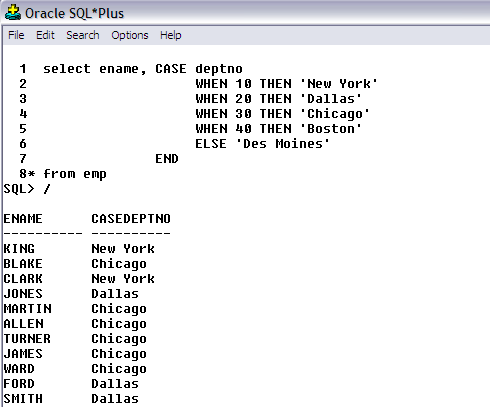Click the Dallas value in FORD row
The image size is (490, 407).
(115, 384)
